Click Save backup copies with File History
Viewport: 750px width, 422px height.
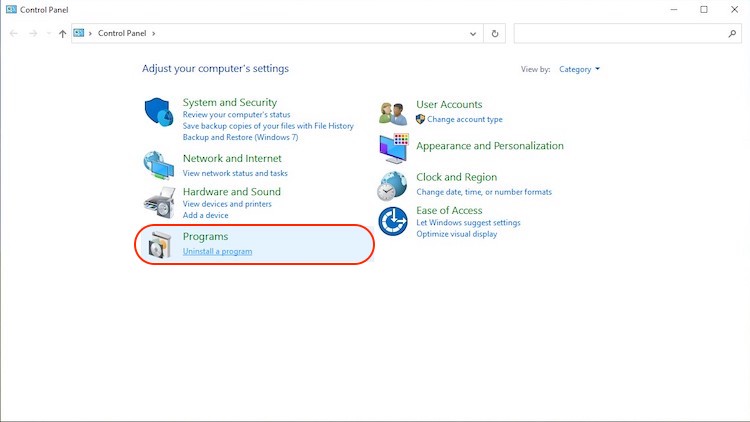pyautogui.click(x=268, y=126)
